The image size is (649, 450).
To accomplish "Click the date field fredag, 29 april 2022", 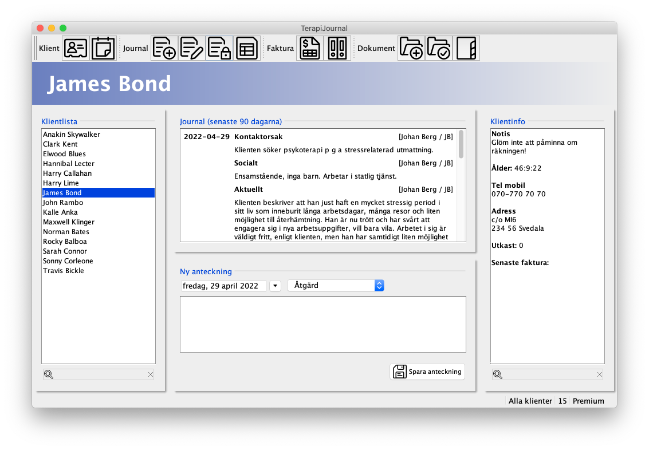I will (x=224, y=286).
